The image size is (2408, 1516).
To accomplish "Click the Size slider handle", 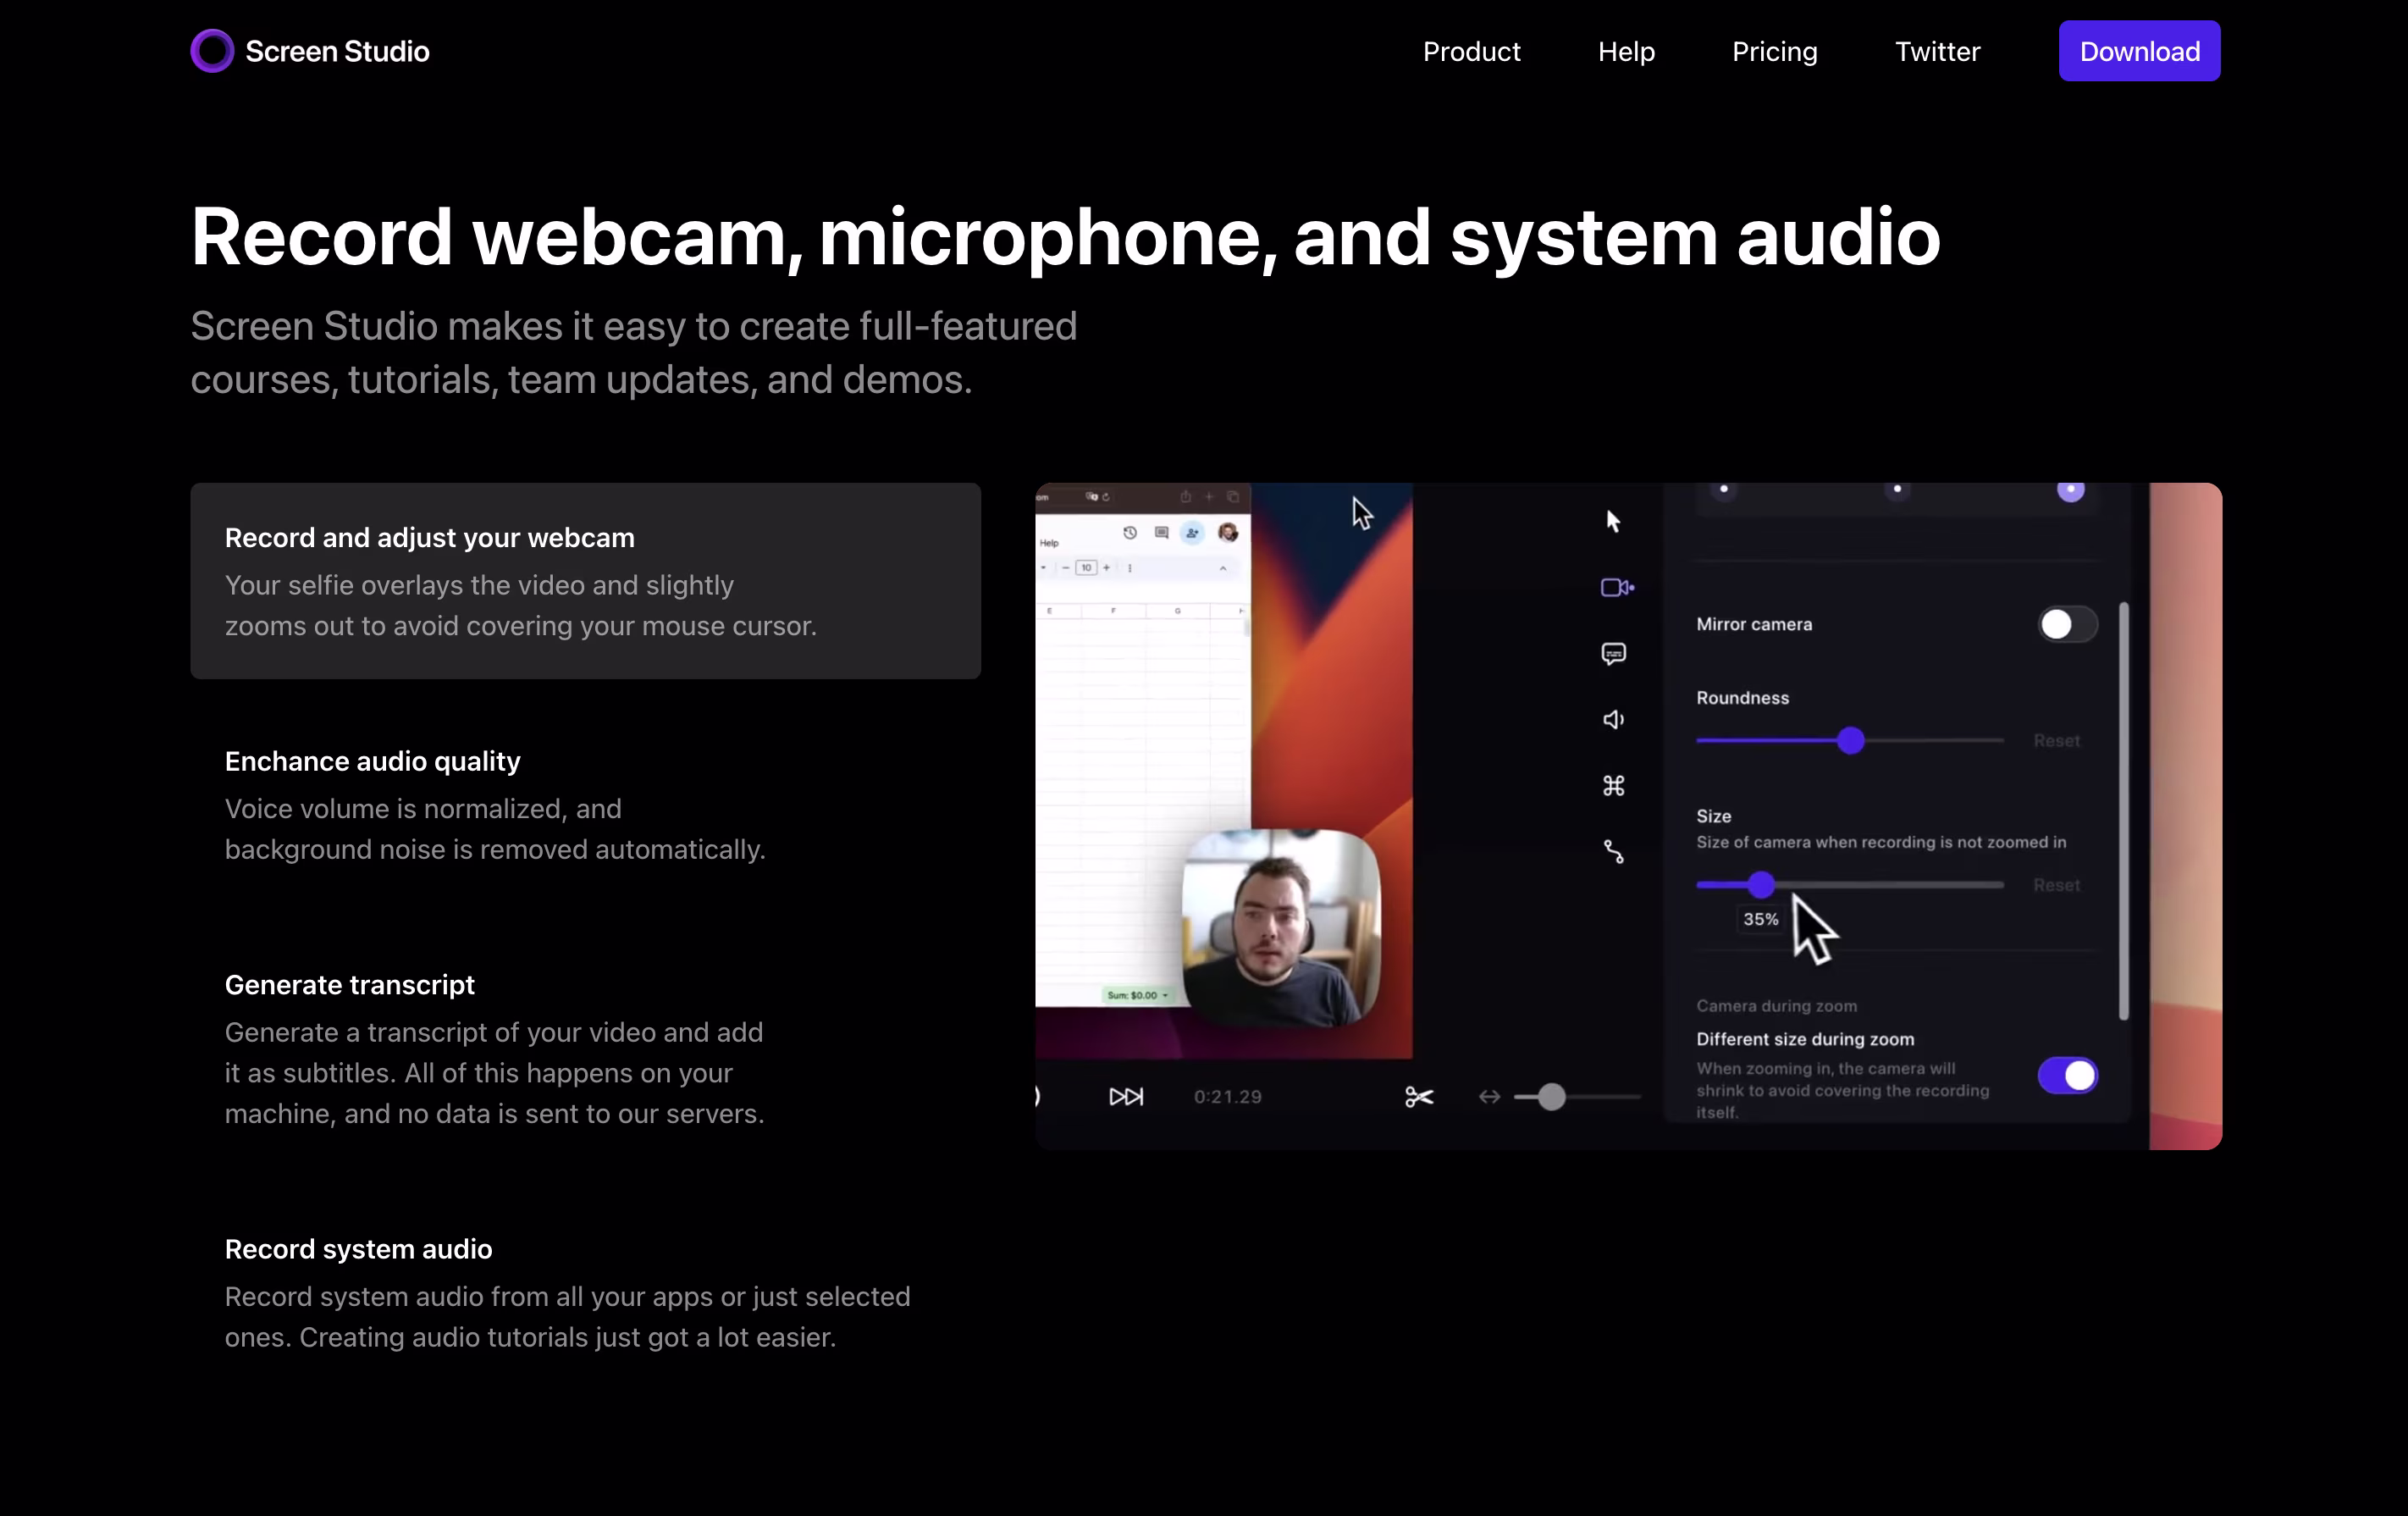I will pos(1761,884).
